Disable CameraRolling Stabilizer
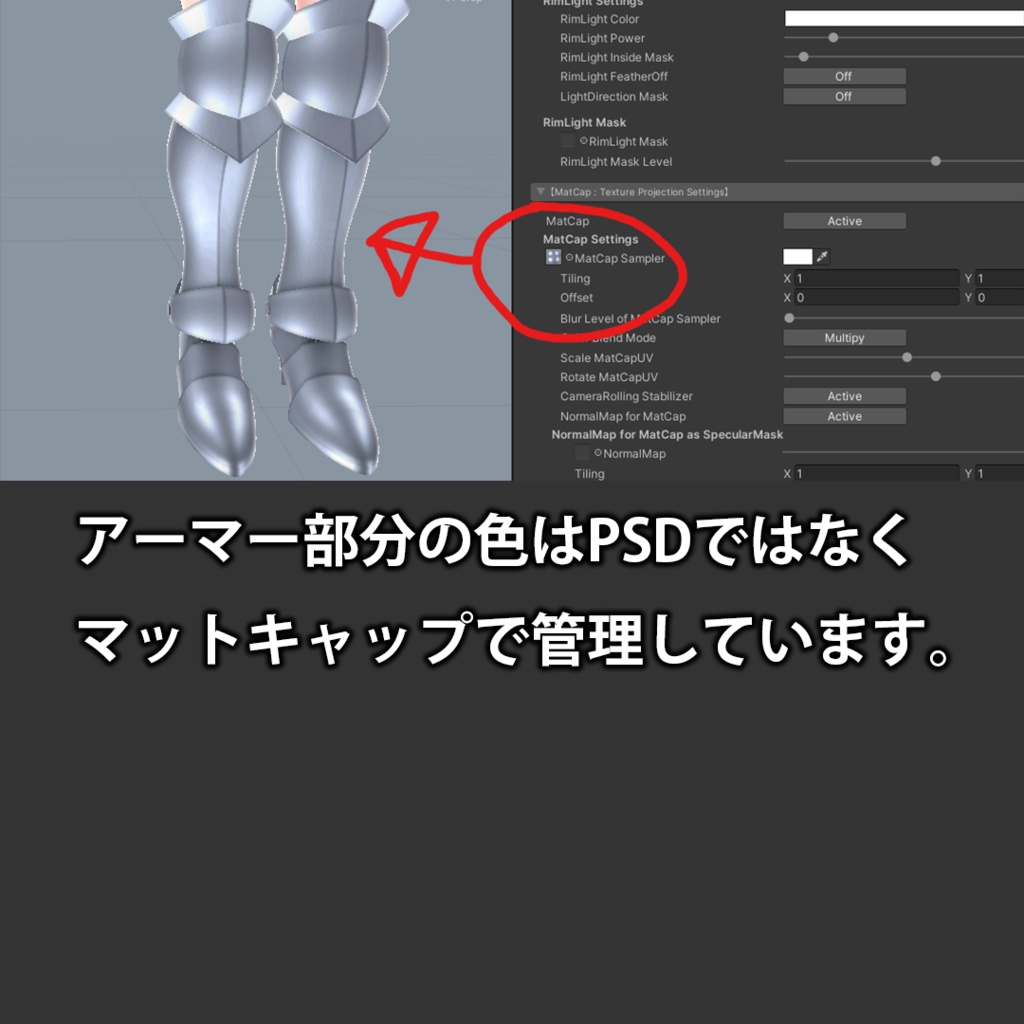Image resolution: width=1024 pixels, height=1024 pixels. [x=843, y=396]
